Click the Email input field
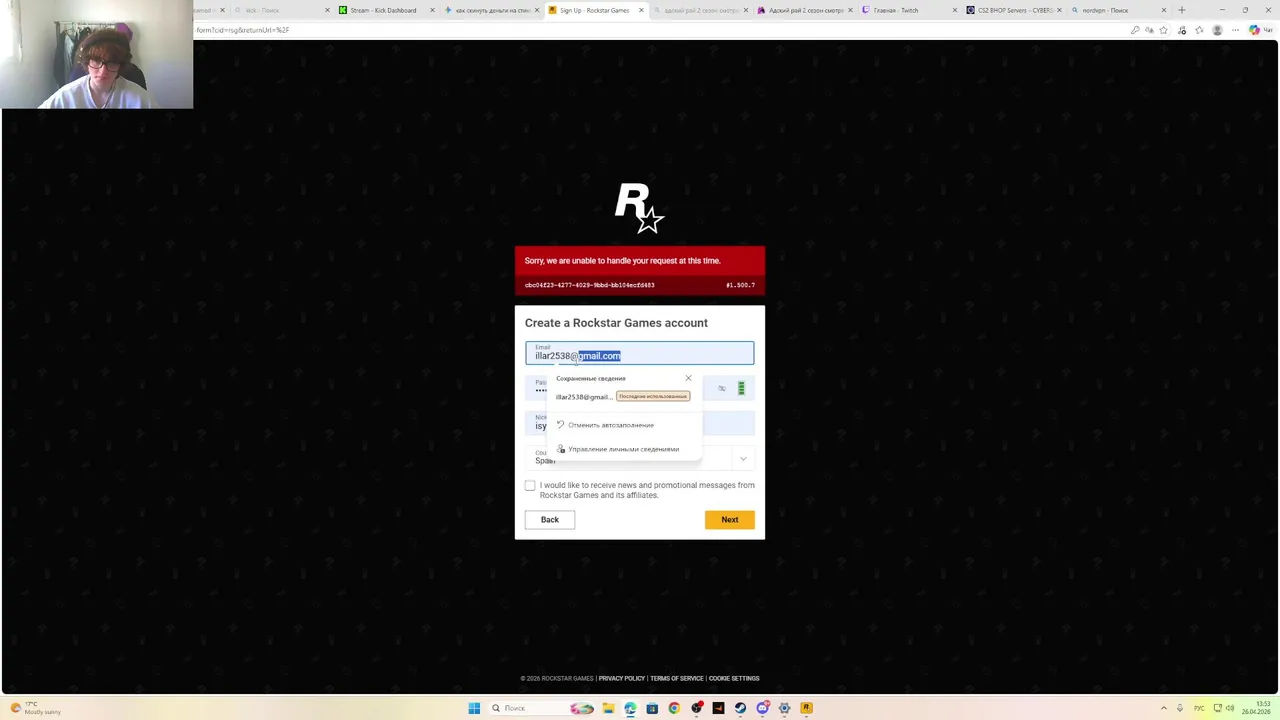Screen dimensions: 1280x720 [x=640, y=353]
